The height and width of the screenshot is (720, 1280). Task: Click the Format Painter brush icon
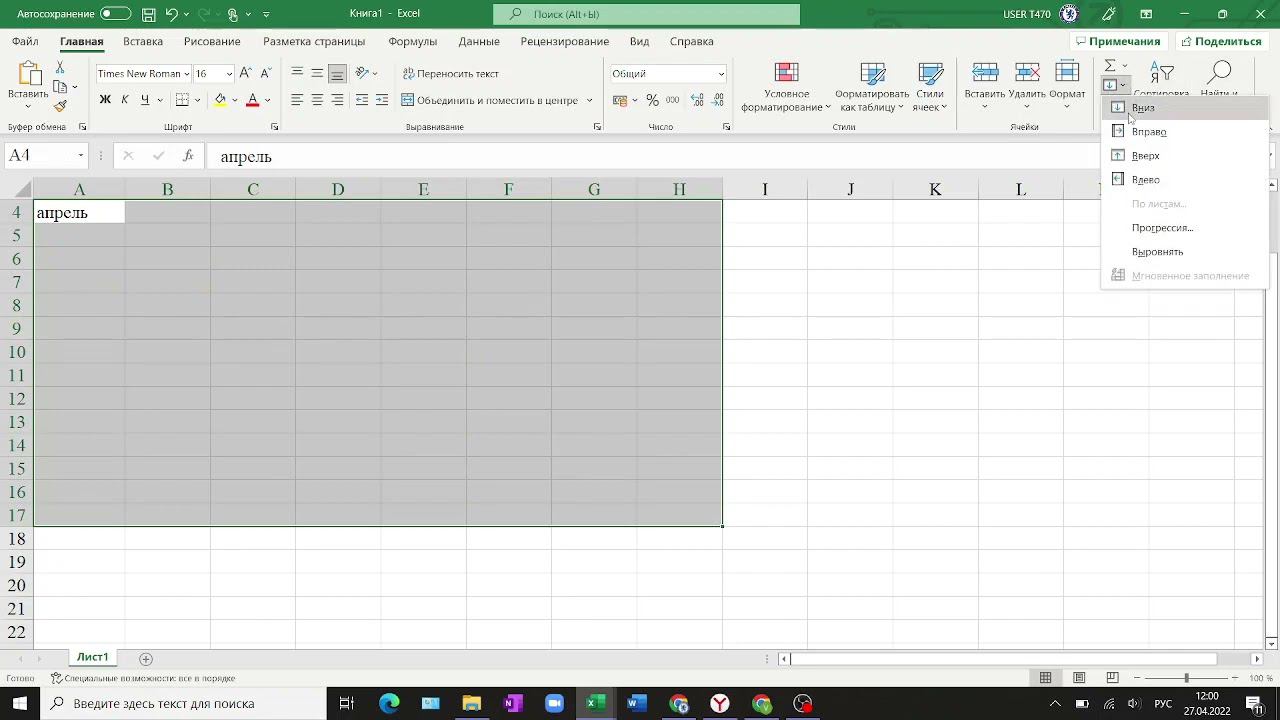60,106
